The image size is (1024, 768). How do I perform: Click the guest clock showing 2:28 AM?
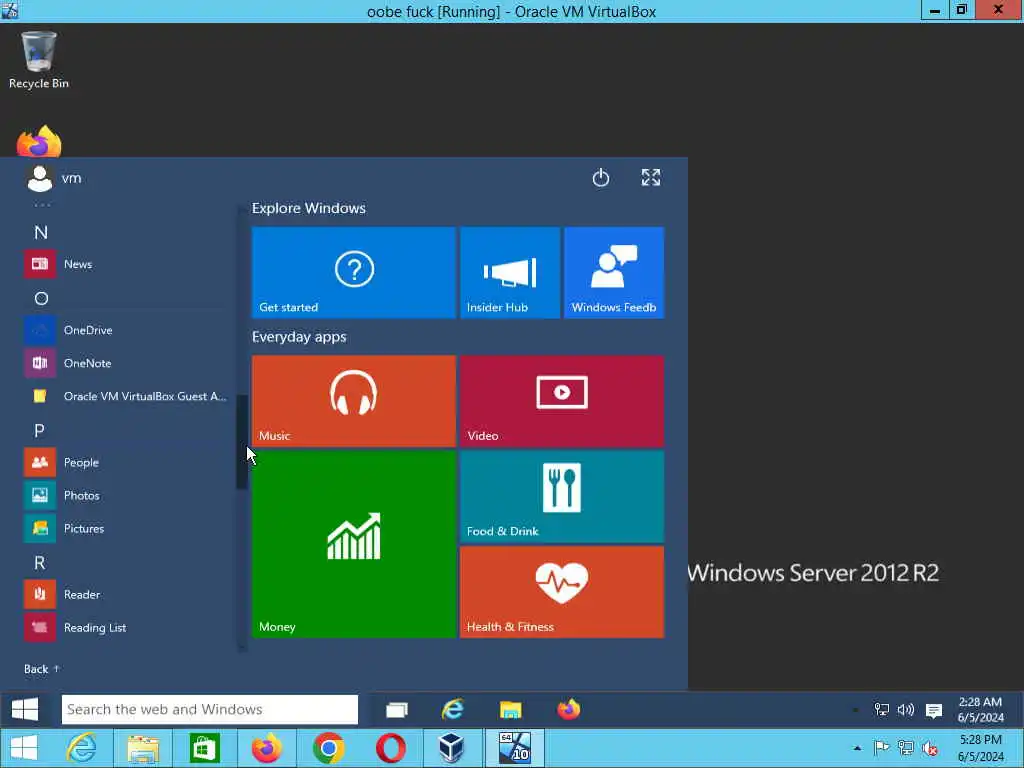pos(980,710)
